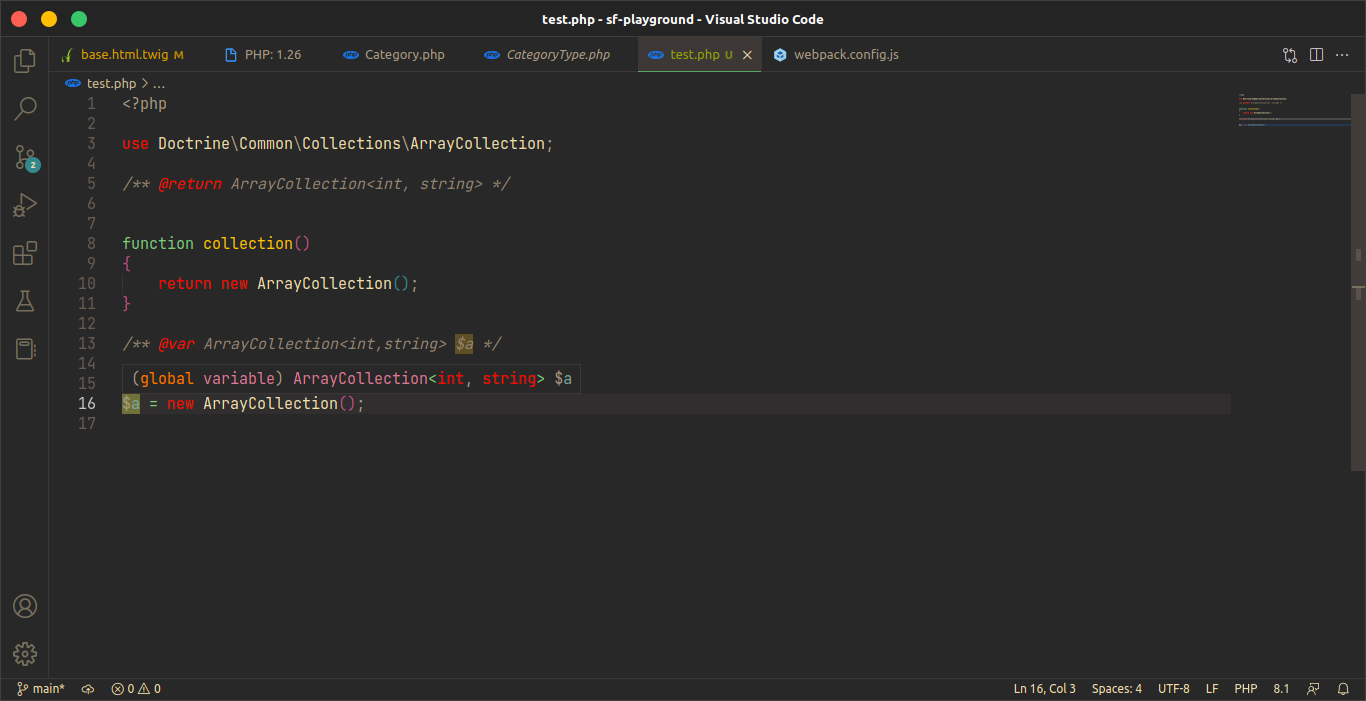Open the editor More Actions ellipsis

[x=1342, y=55]
